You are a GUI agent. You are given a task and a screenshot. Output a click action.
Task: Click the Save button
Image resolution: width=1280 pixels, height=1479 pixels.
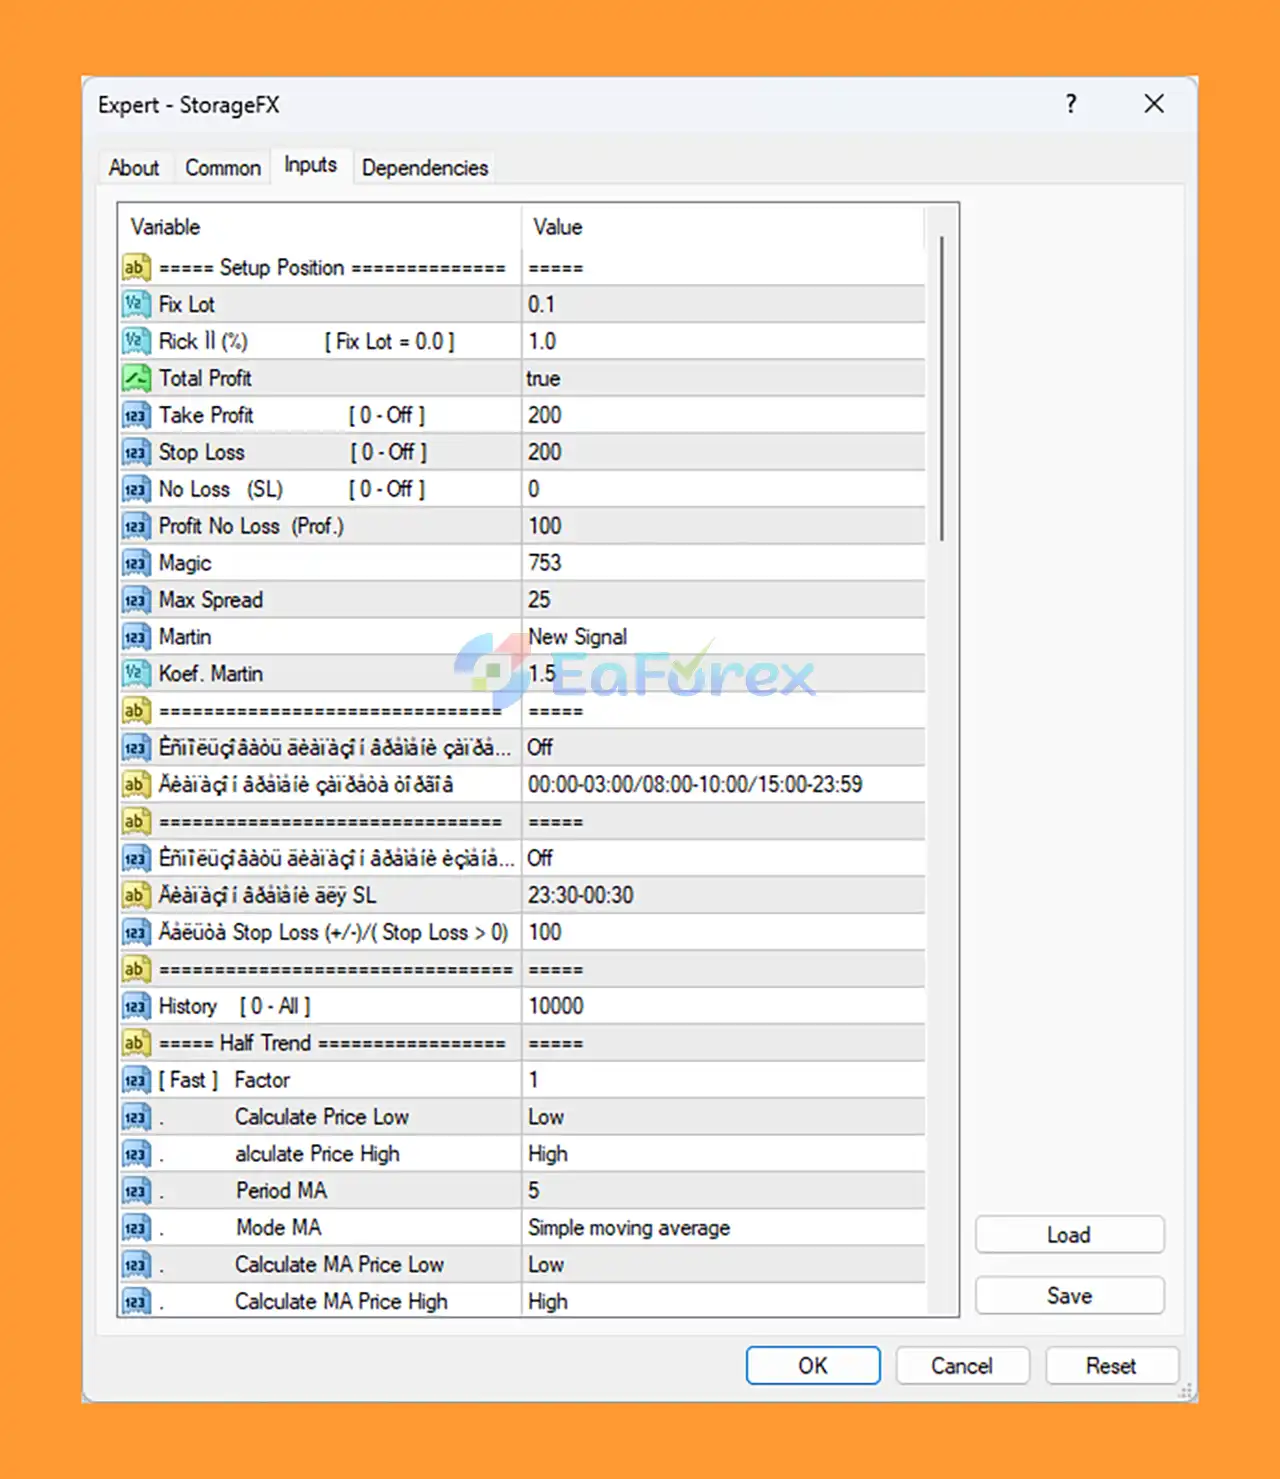coord(1069,1296)
